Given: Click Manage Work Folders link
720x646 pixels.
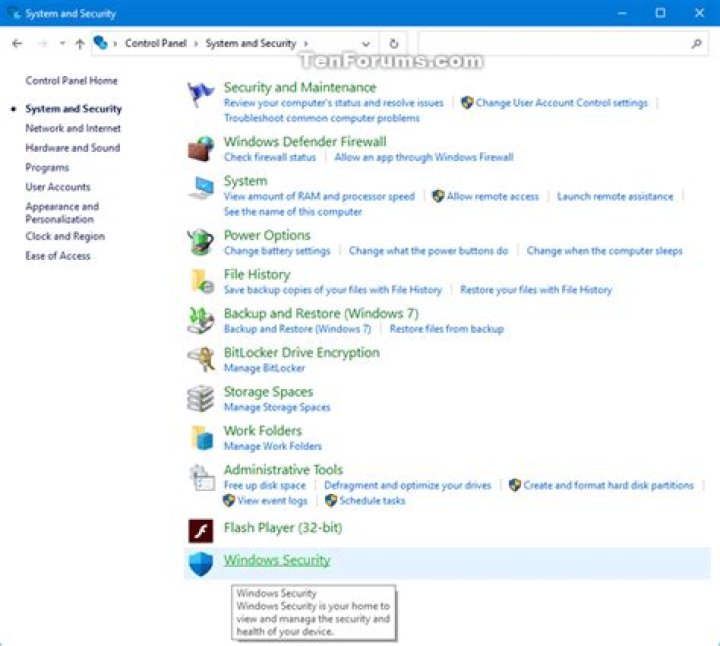Looking at the screenshot, I should [x=273, y=446].
